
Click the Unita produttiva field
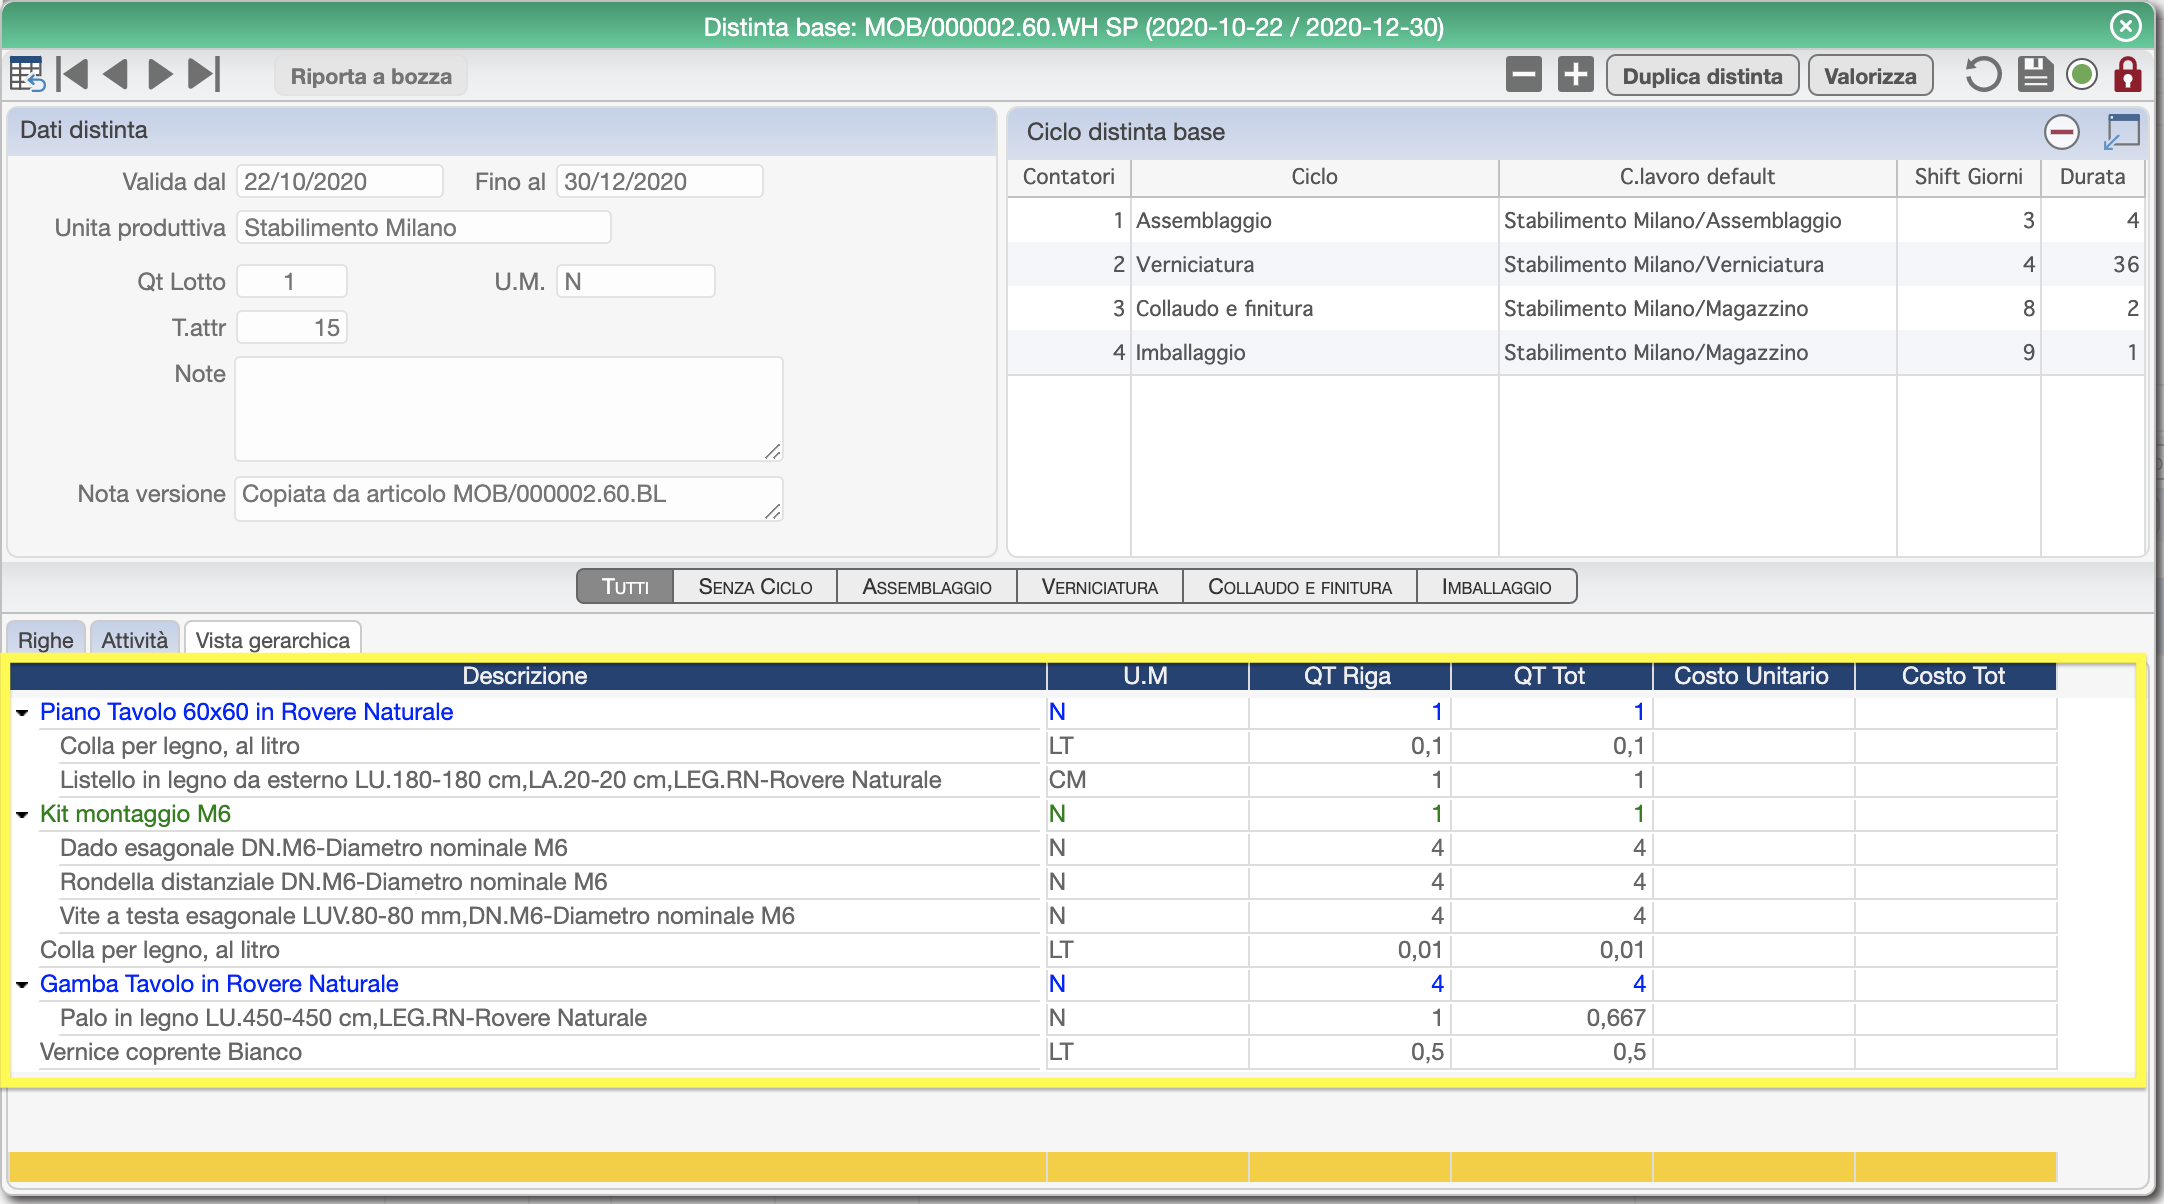423,228
